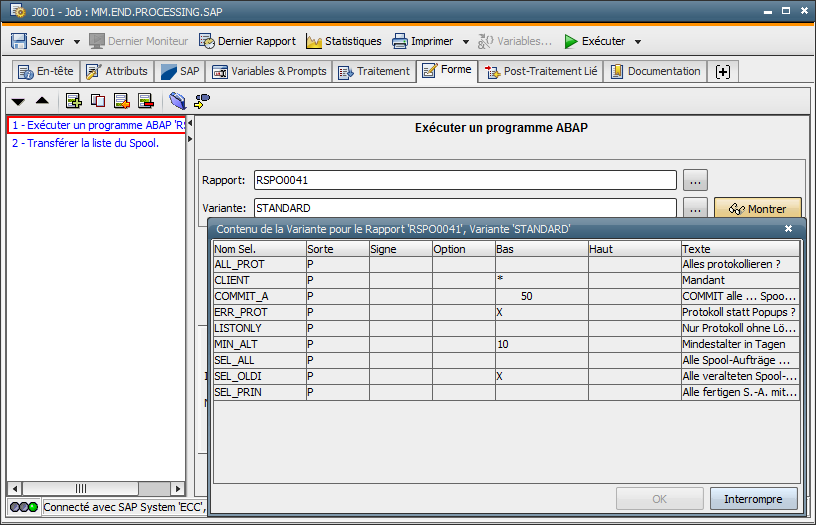Click the plus tab icon
The height and width of the screenshot is (525, 816).
(x=723, y=71)
